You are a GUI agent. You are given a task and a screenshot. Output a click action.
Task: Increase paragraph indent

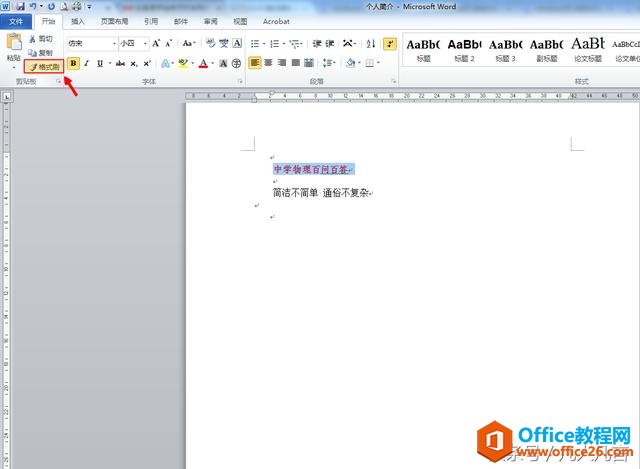click(330, 43)
